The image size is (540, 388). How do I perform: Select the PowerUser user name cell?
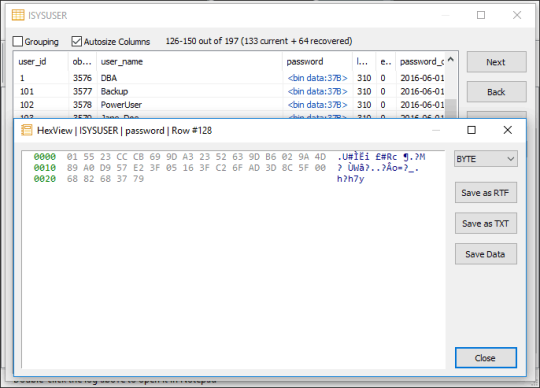click(x=121, y=105)
